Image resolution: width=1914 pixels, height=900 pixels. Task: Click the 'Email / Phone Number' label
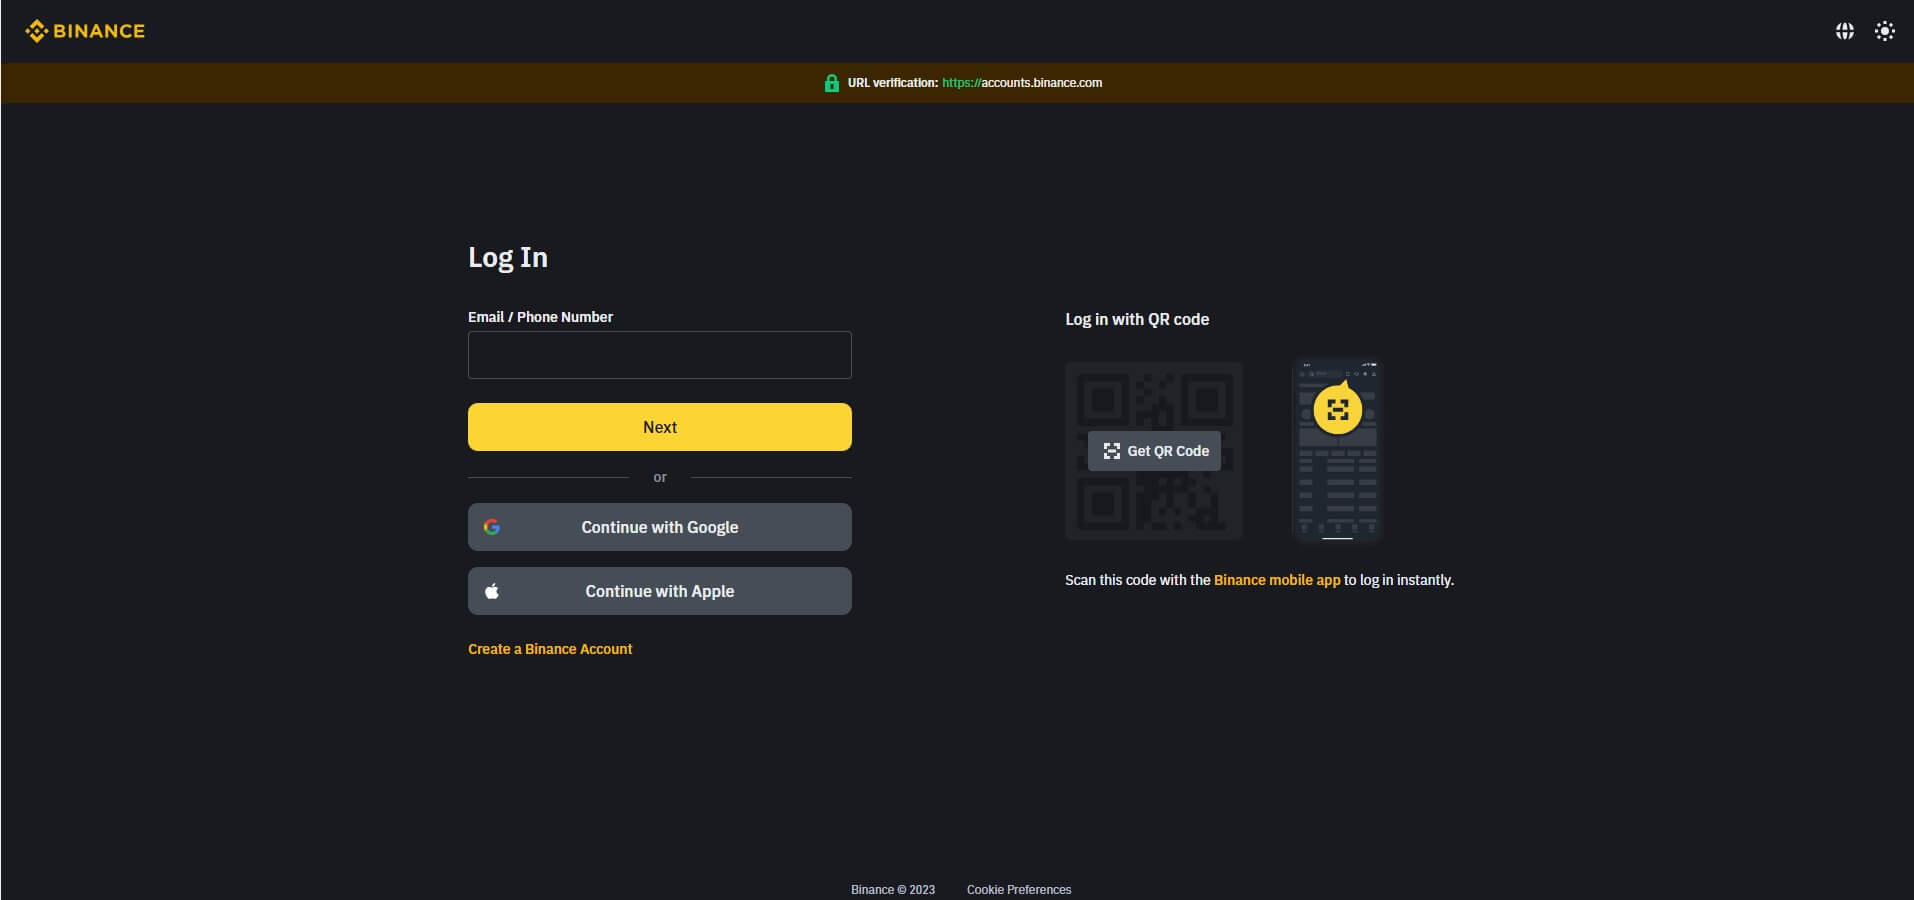(x=540, y=317)
